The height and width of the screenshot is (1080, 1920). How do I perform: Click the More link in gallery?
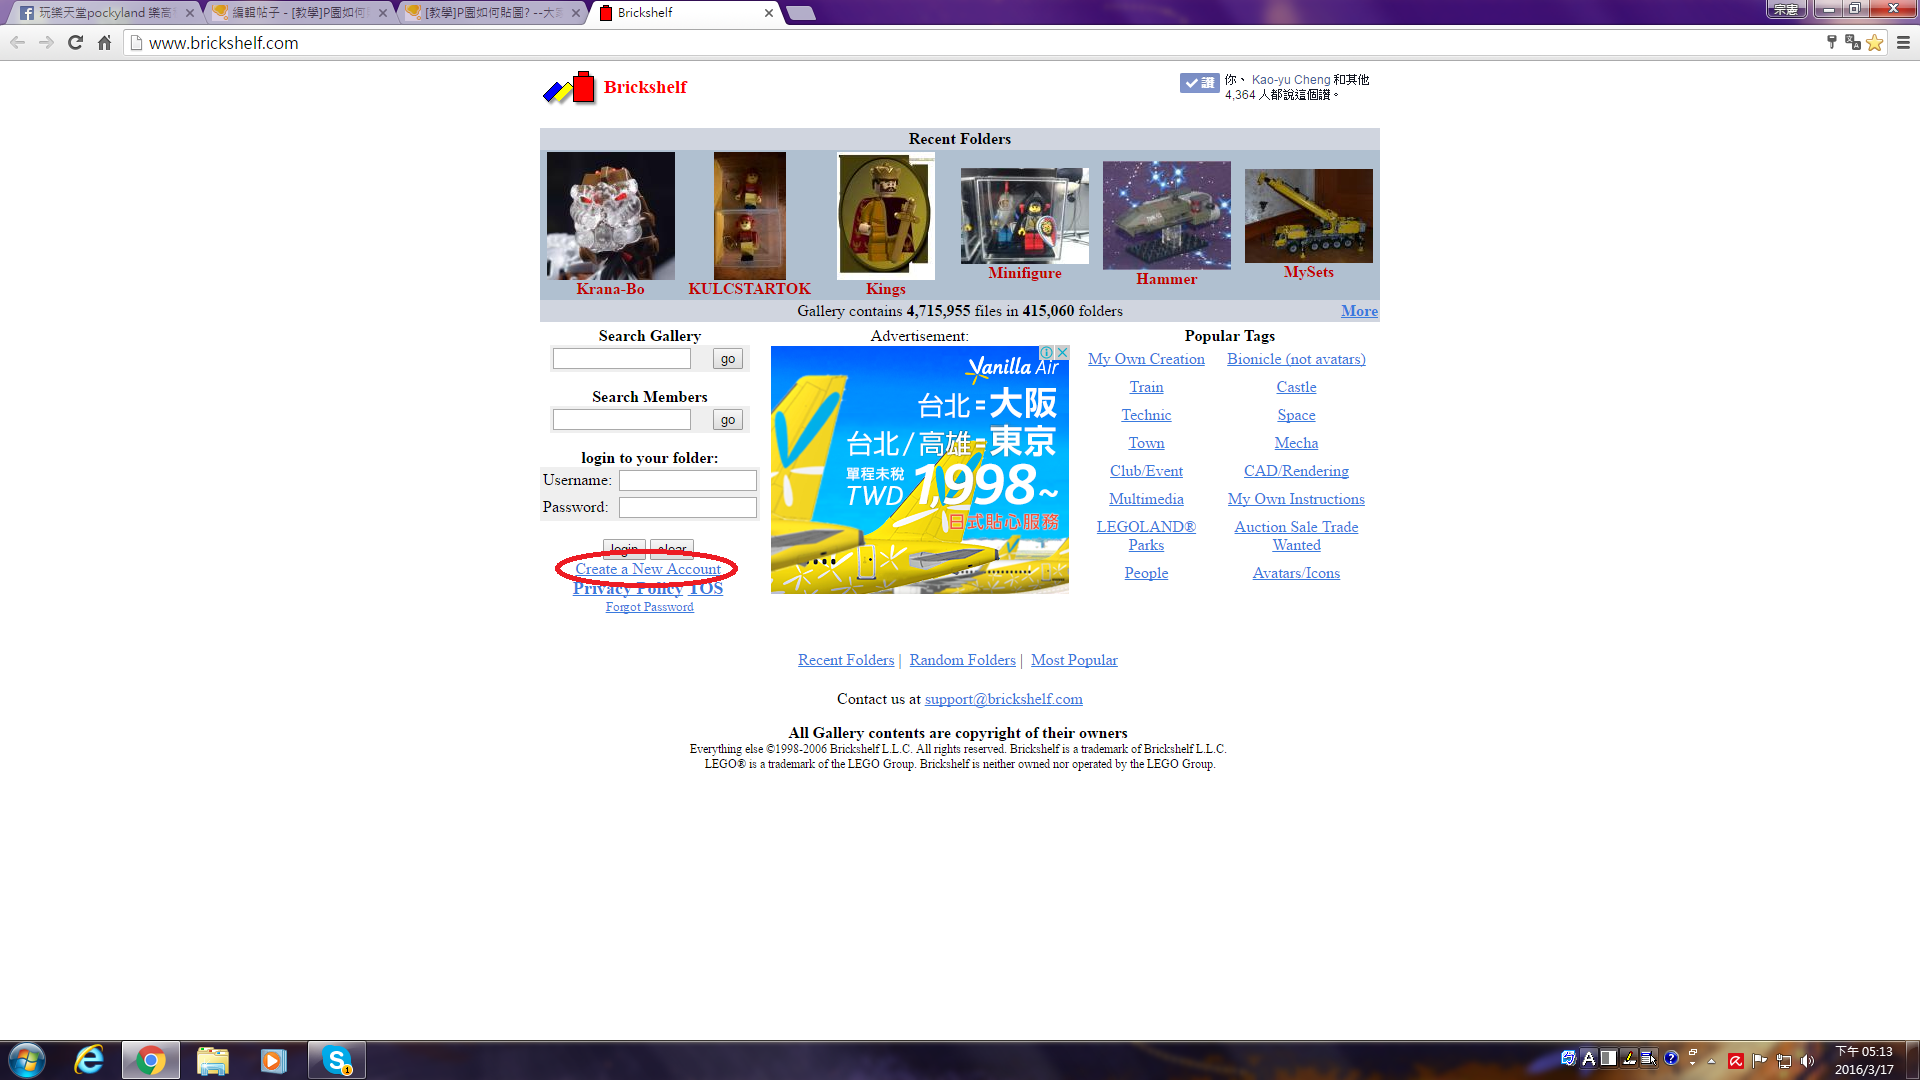(x=1359, y=311)
